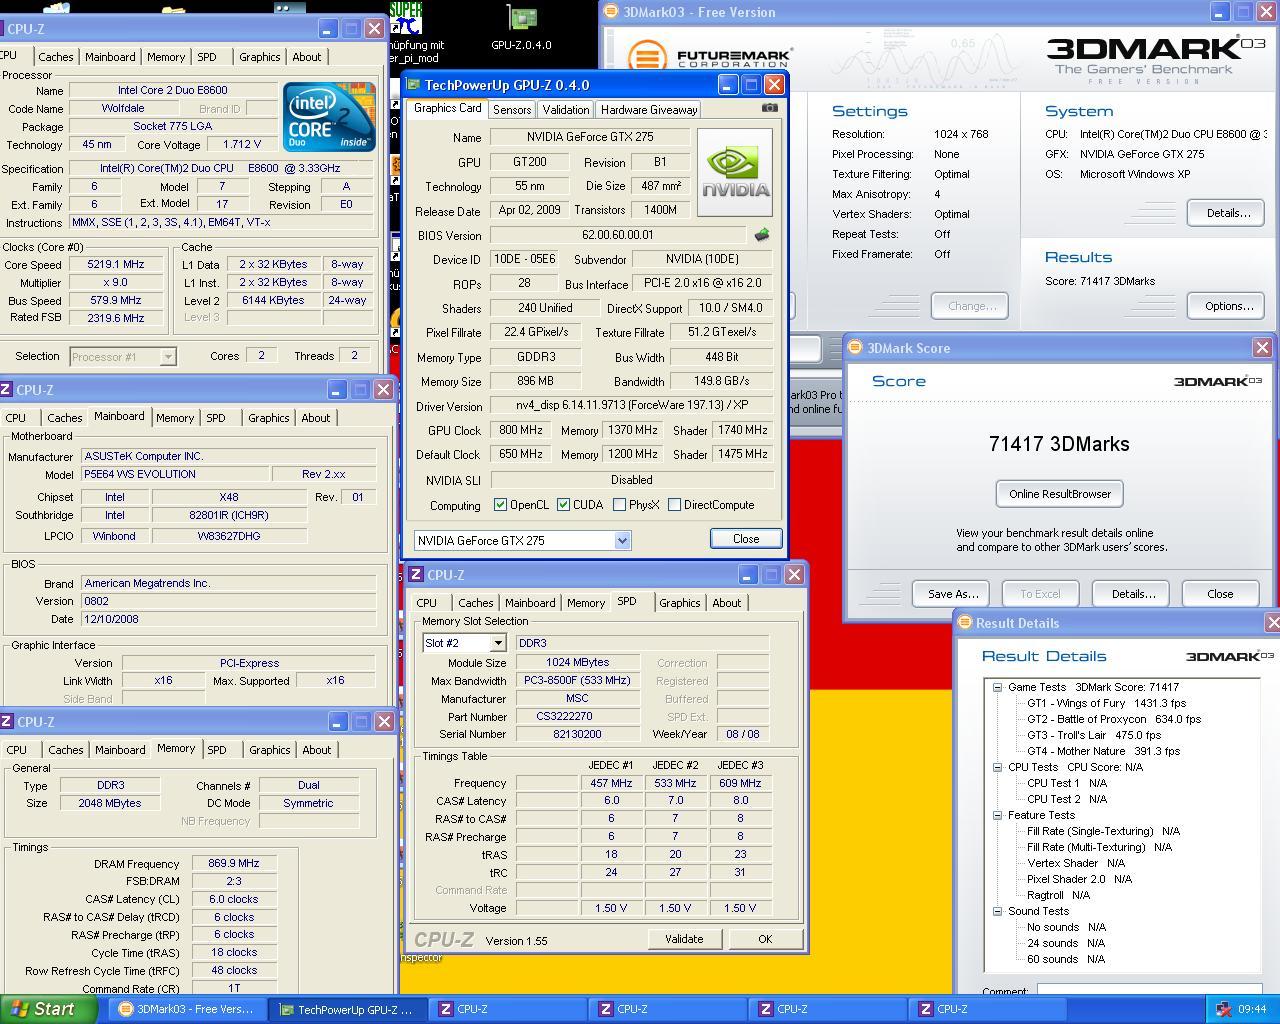
Task: Select GT2 - Battle of Proxycon row
Action: pos(1114,719)
